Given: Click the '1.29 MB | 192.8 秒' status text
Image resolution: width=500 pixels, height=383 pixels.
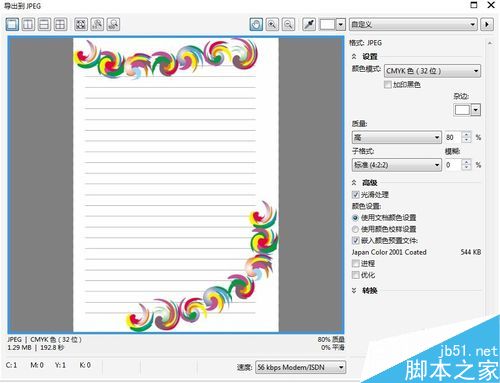Looking at the screenshot, I should point(36,348).
